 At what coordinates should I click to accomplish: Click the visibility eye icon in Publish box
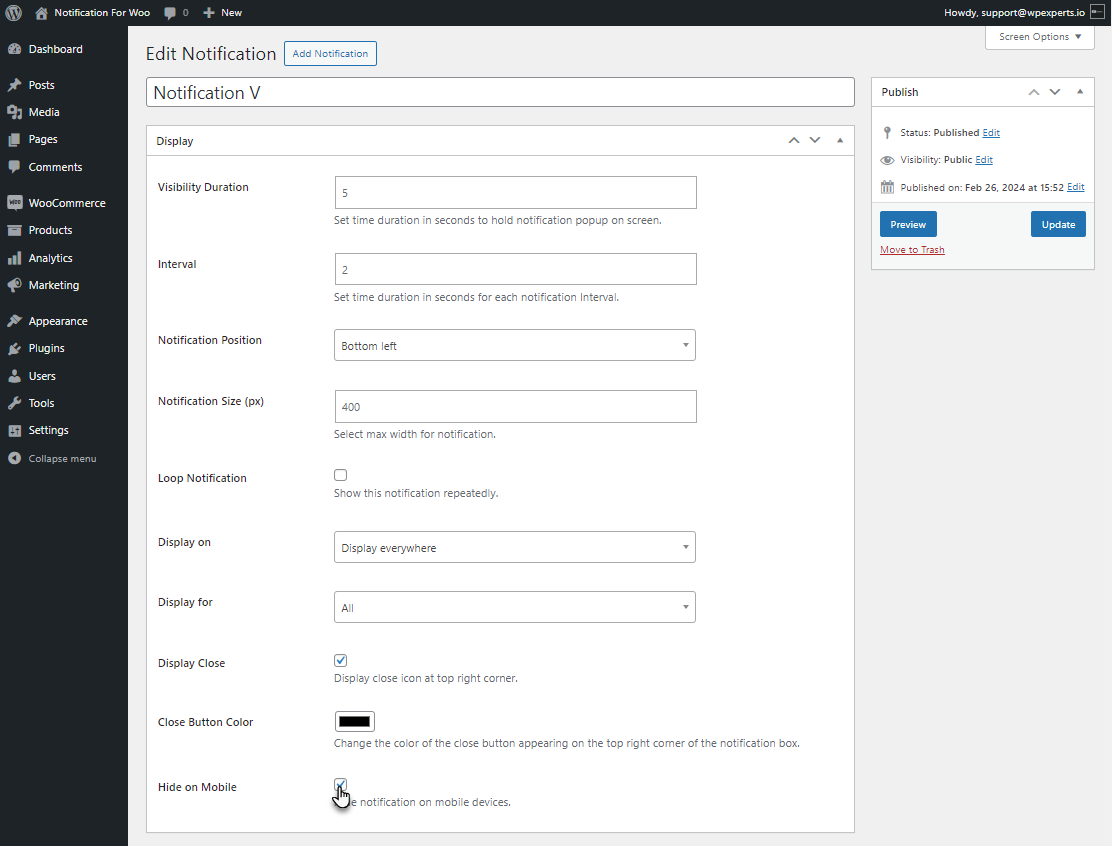click(x=887, y=160)
